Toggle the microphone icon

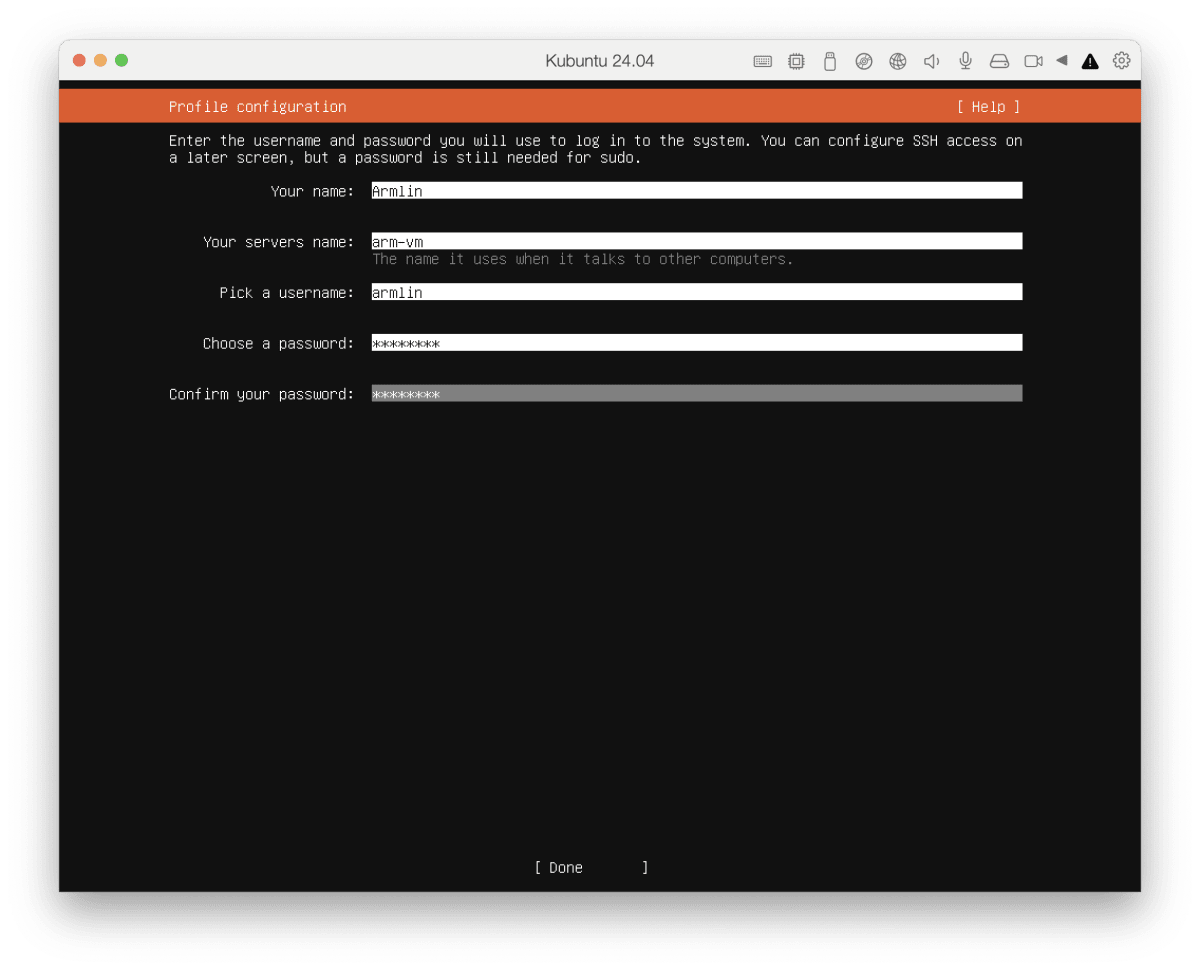tap(965, 61)
